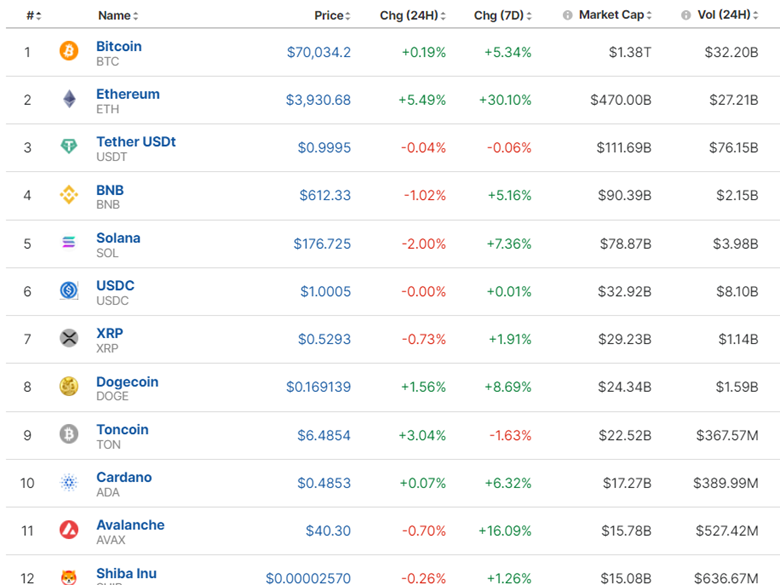780x585 pixels.
Task: Click the AVAX ticker symbol text
Action: point(111,540)
